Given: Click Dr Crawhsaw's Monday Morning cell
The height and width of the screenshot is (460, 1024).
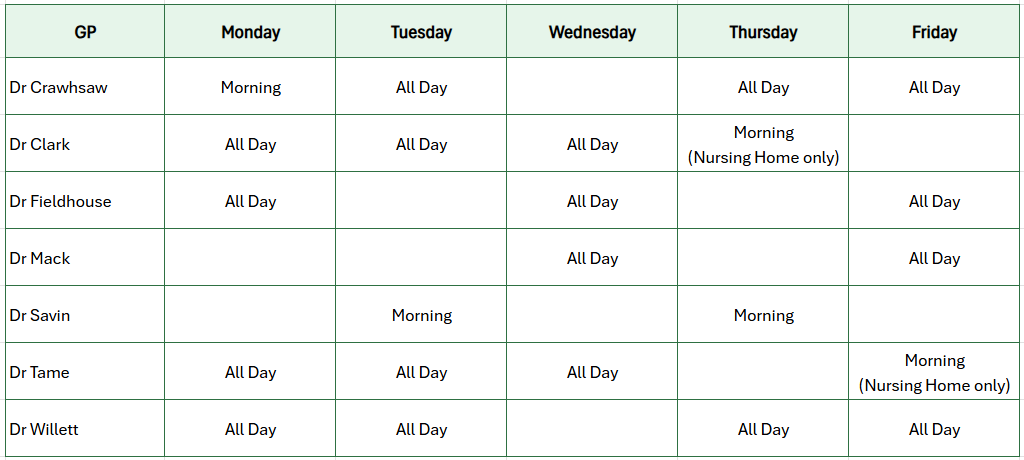Looking at the screenshot, I should point(250,87).
